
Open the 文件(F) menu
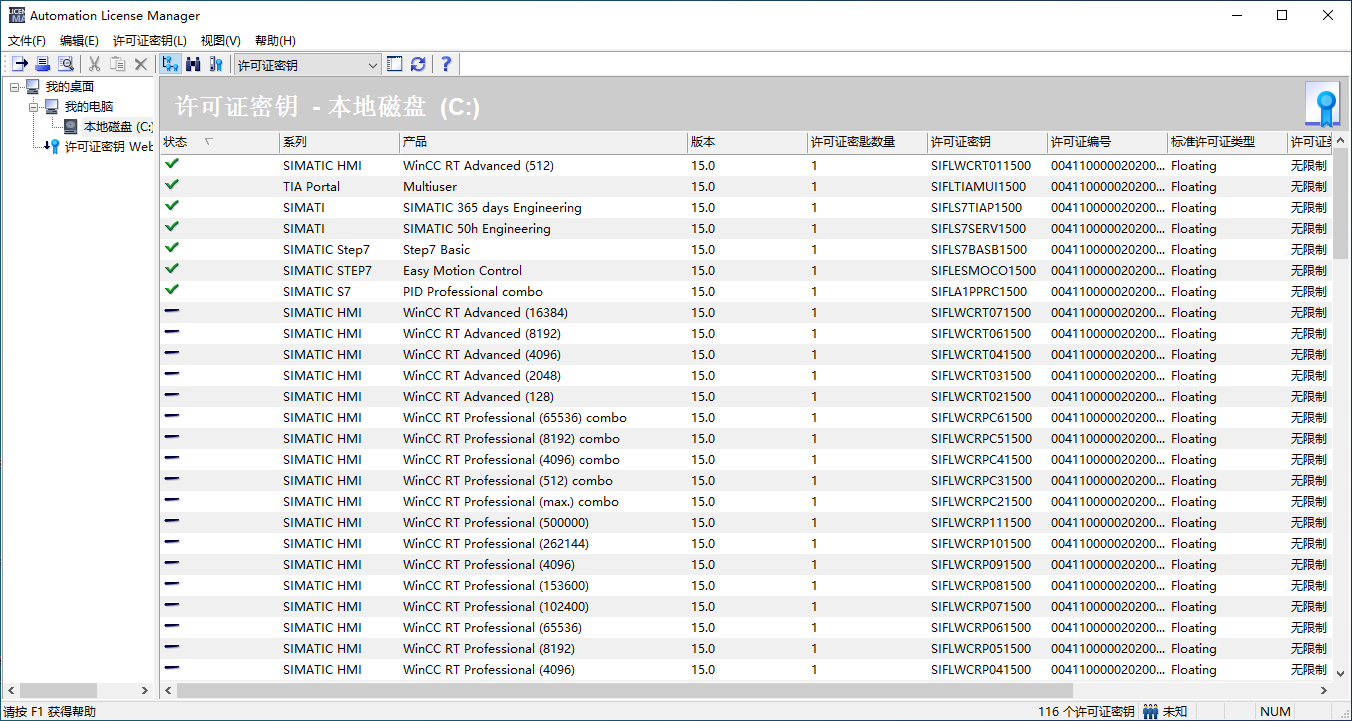[27, 41]
